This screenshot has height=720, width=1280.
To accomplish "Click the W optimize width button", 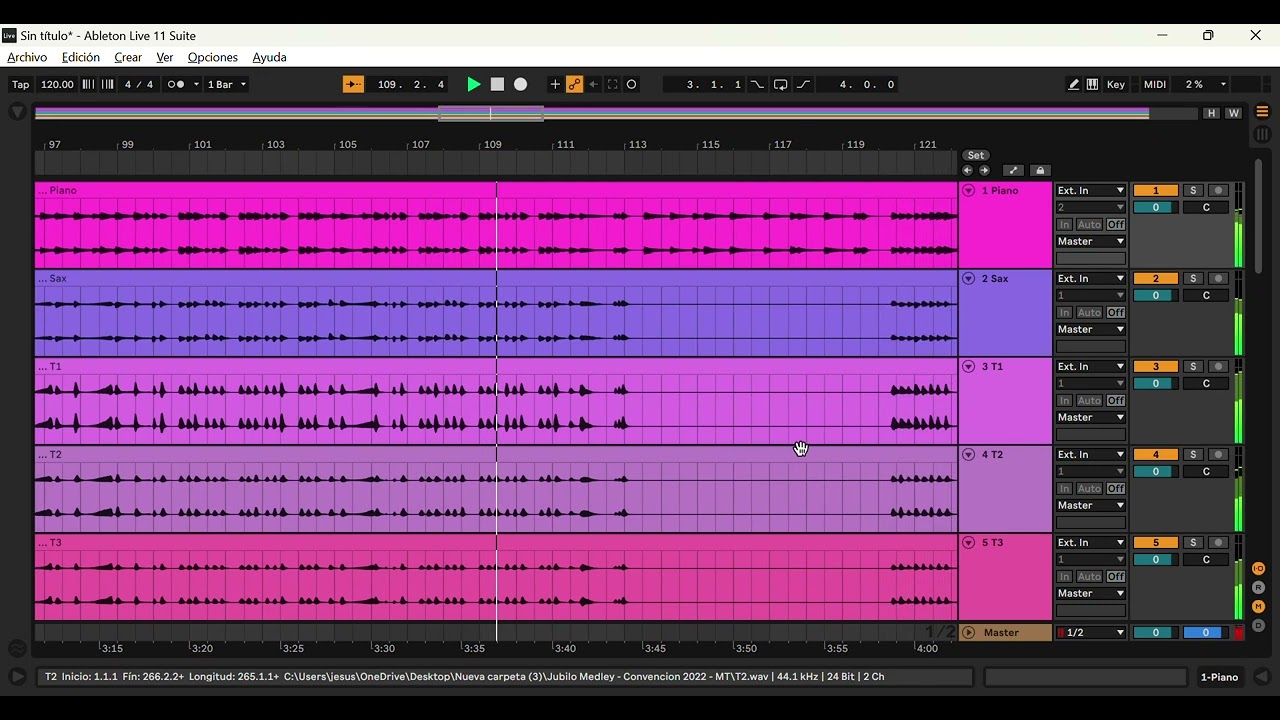I will pos(1234,113).
